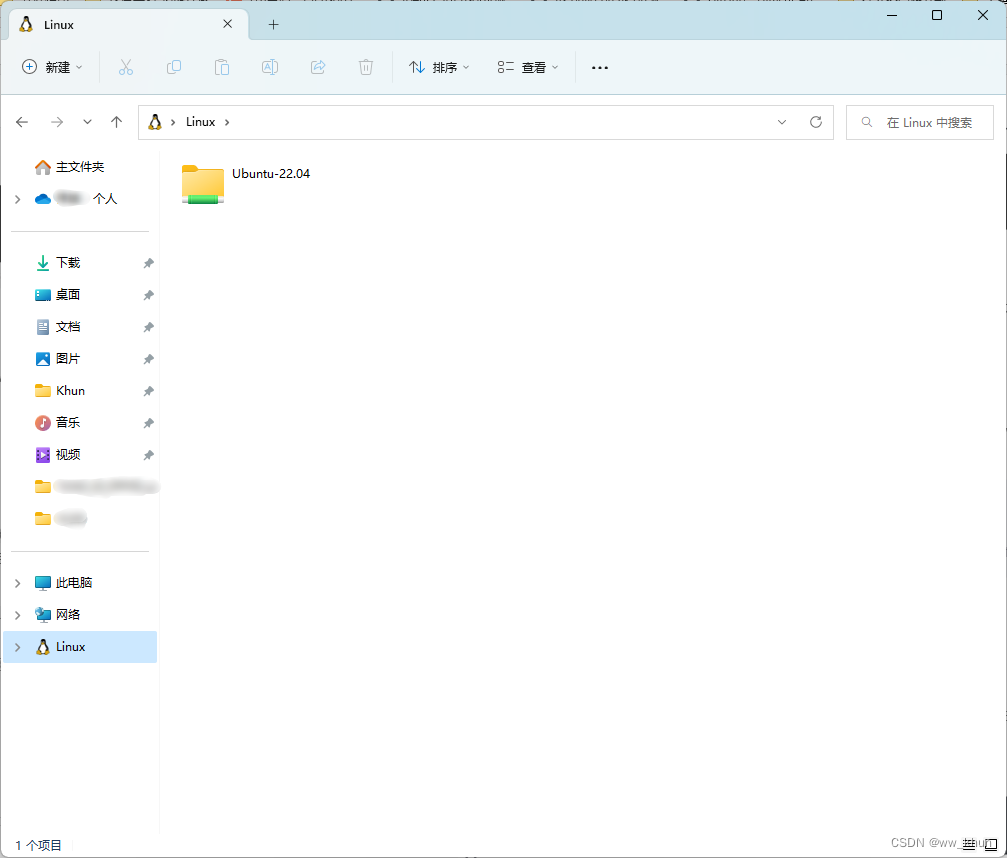
Task: Click the pin icon next to 桌面
Action: 148,295
